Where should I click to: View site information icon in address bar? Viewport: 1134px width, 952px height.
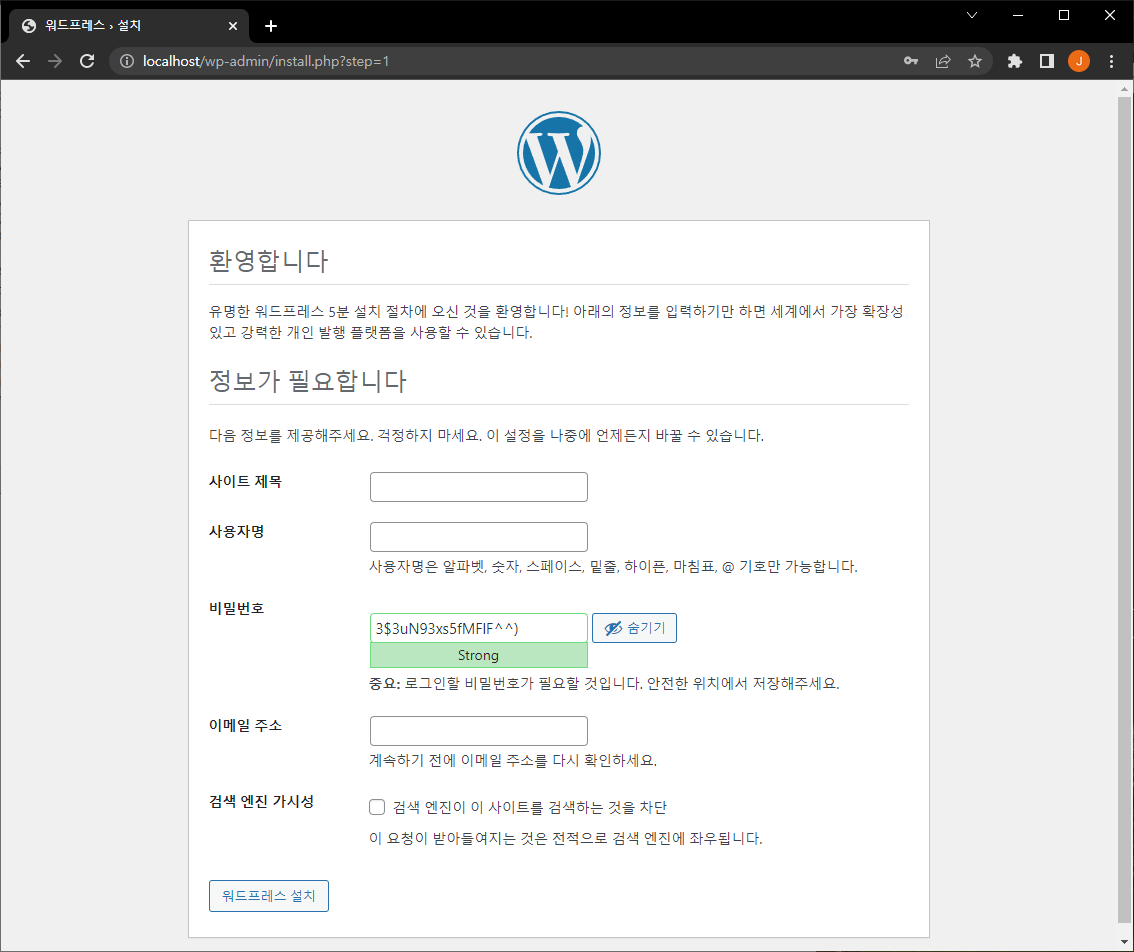coord(127,61)
